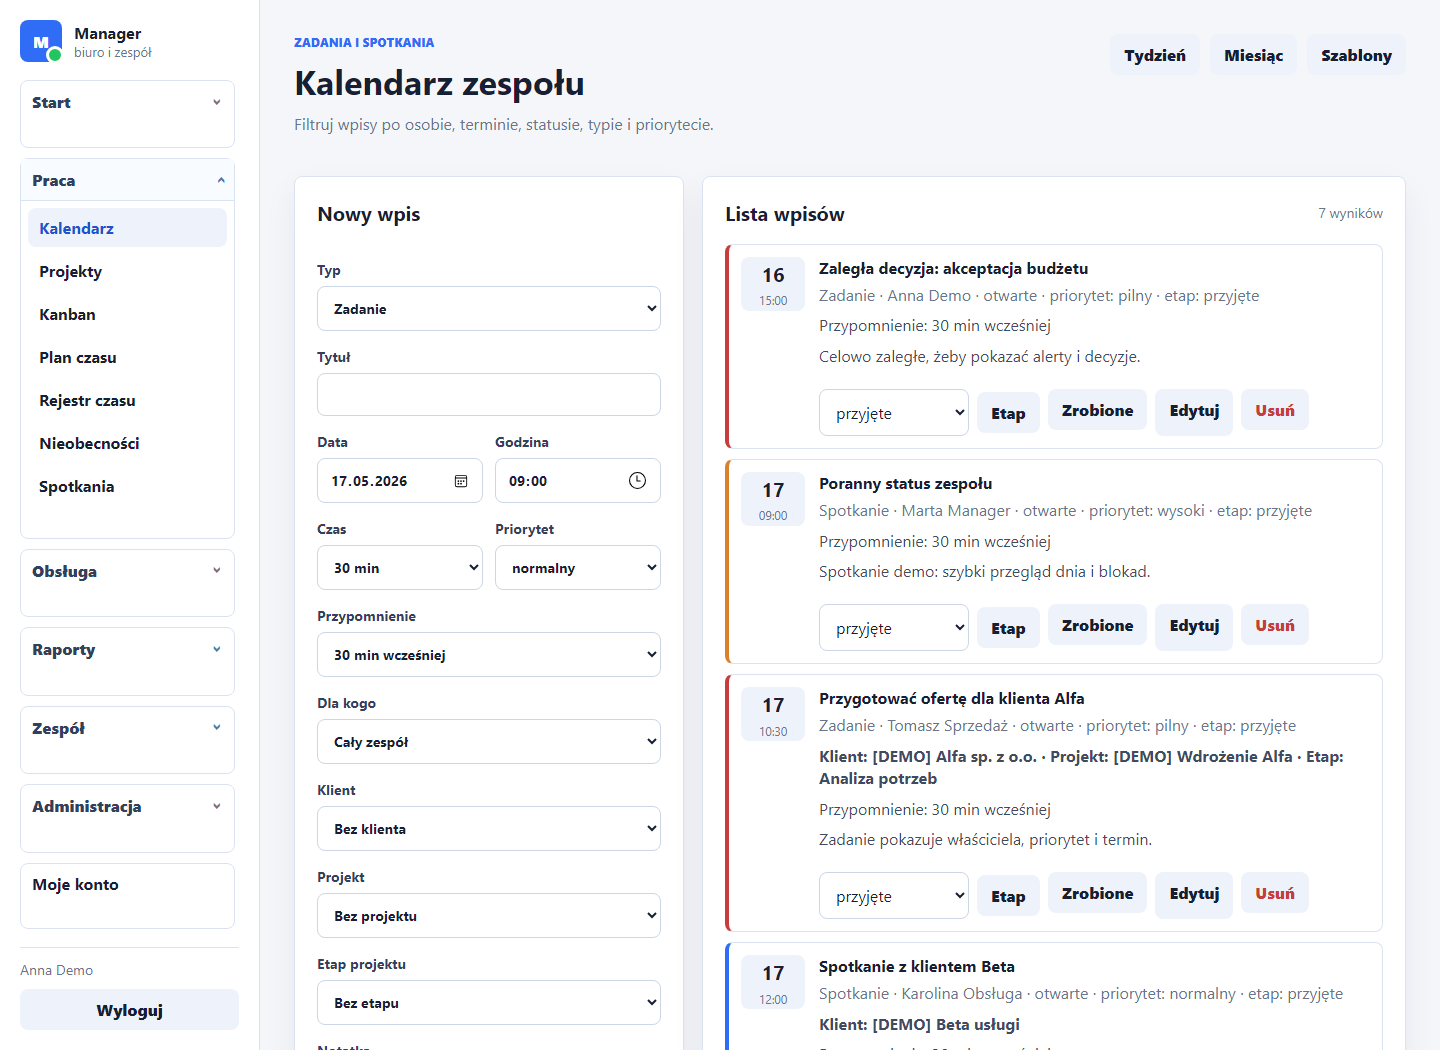Click the Data field showing 17.05.2026

pos(400,481)
